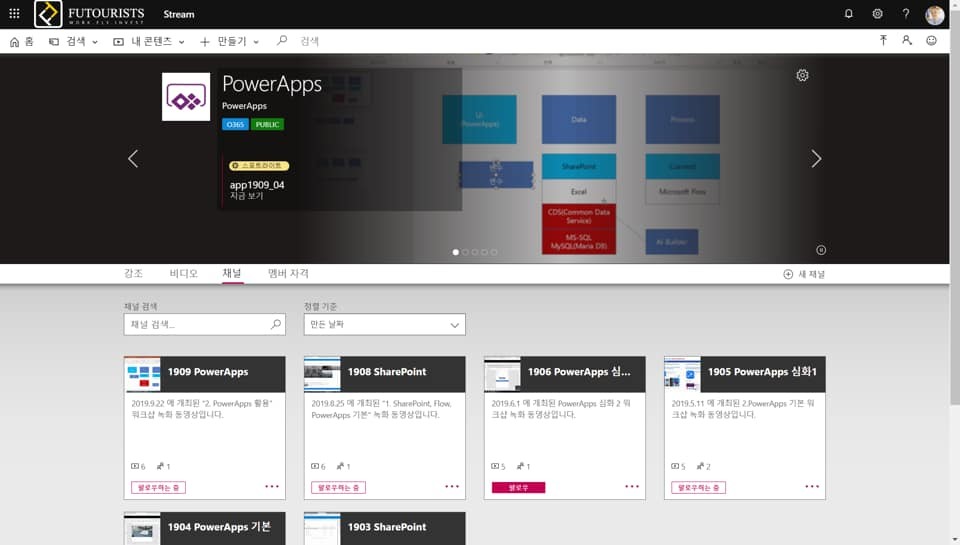Show previous spotlight slide with left arrow
The height and width of the screenshot is (545, 960).
tap(133, 159)
